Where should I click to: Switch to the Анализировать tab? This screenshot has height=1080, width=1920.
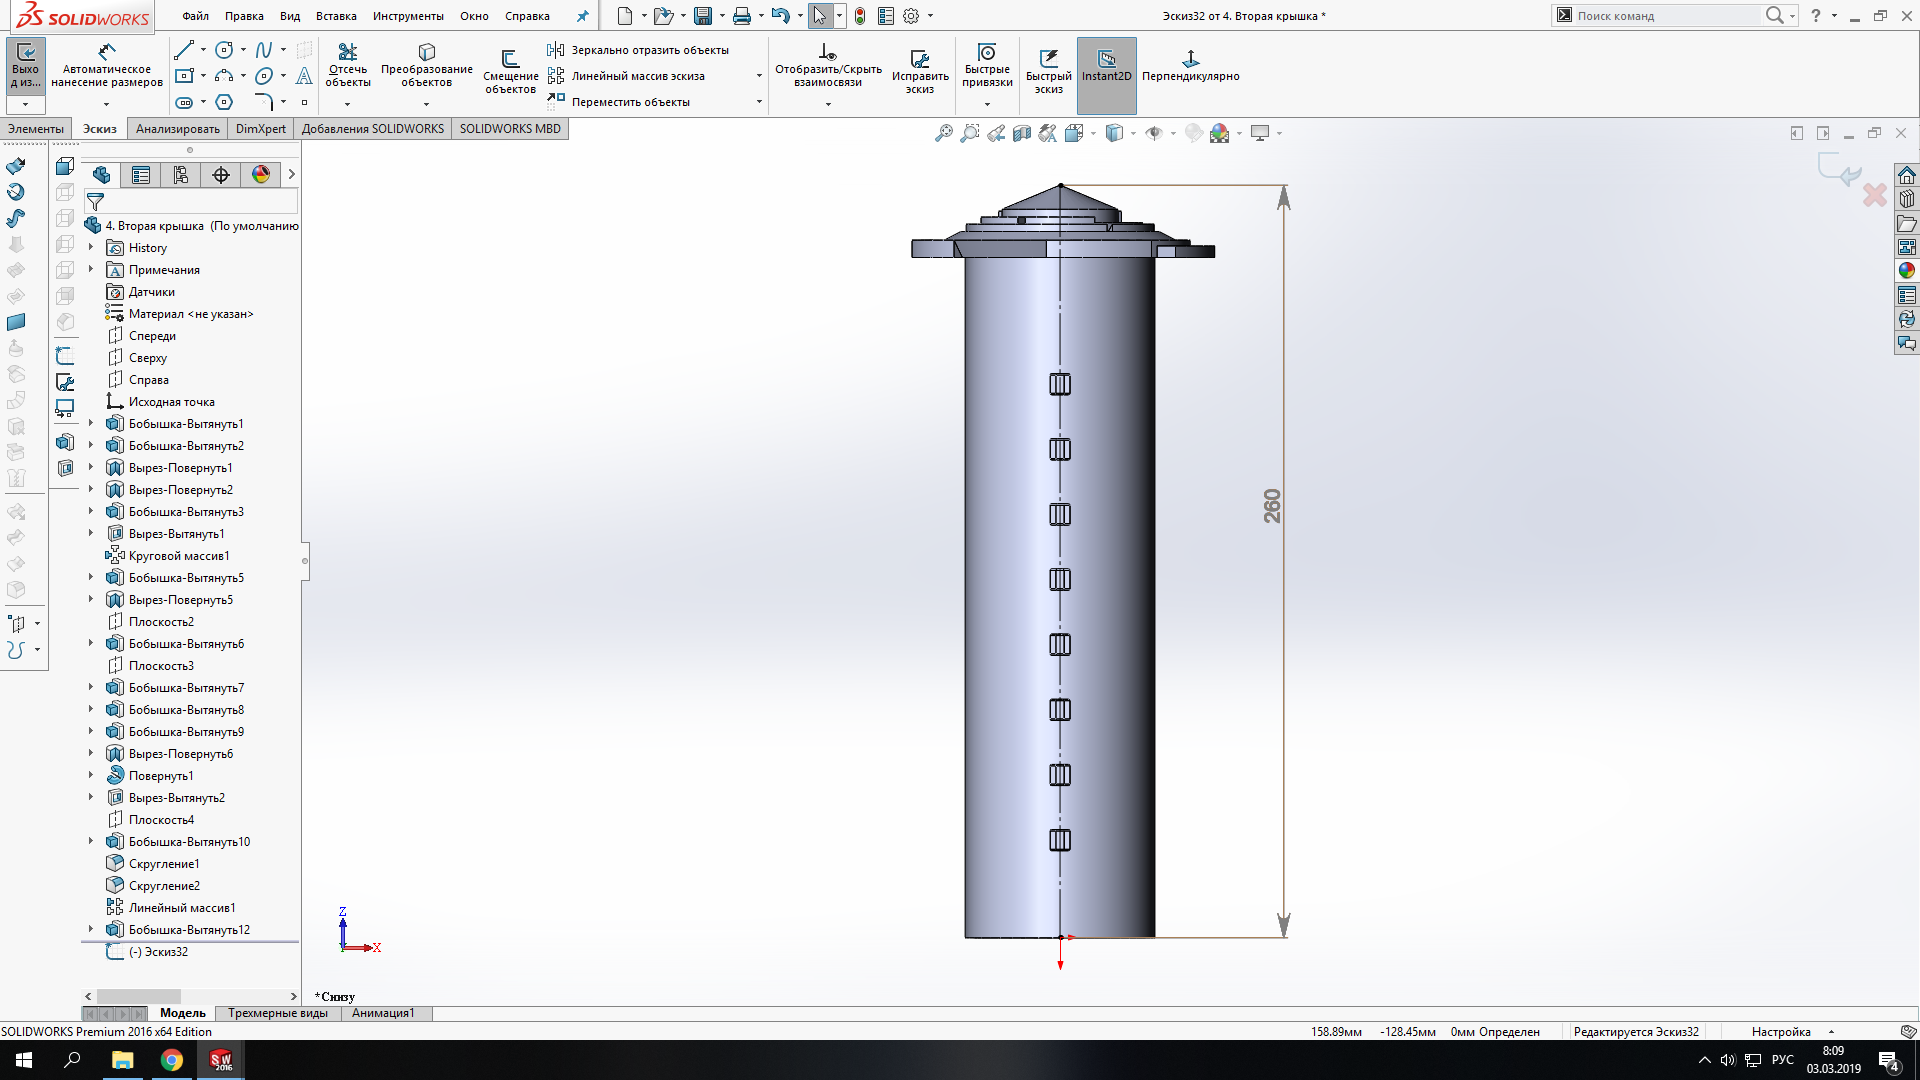[x=177, y=129]
